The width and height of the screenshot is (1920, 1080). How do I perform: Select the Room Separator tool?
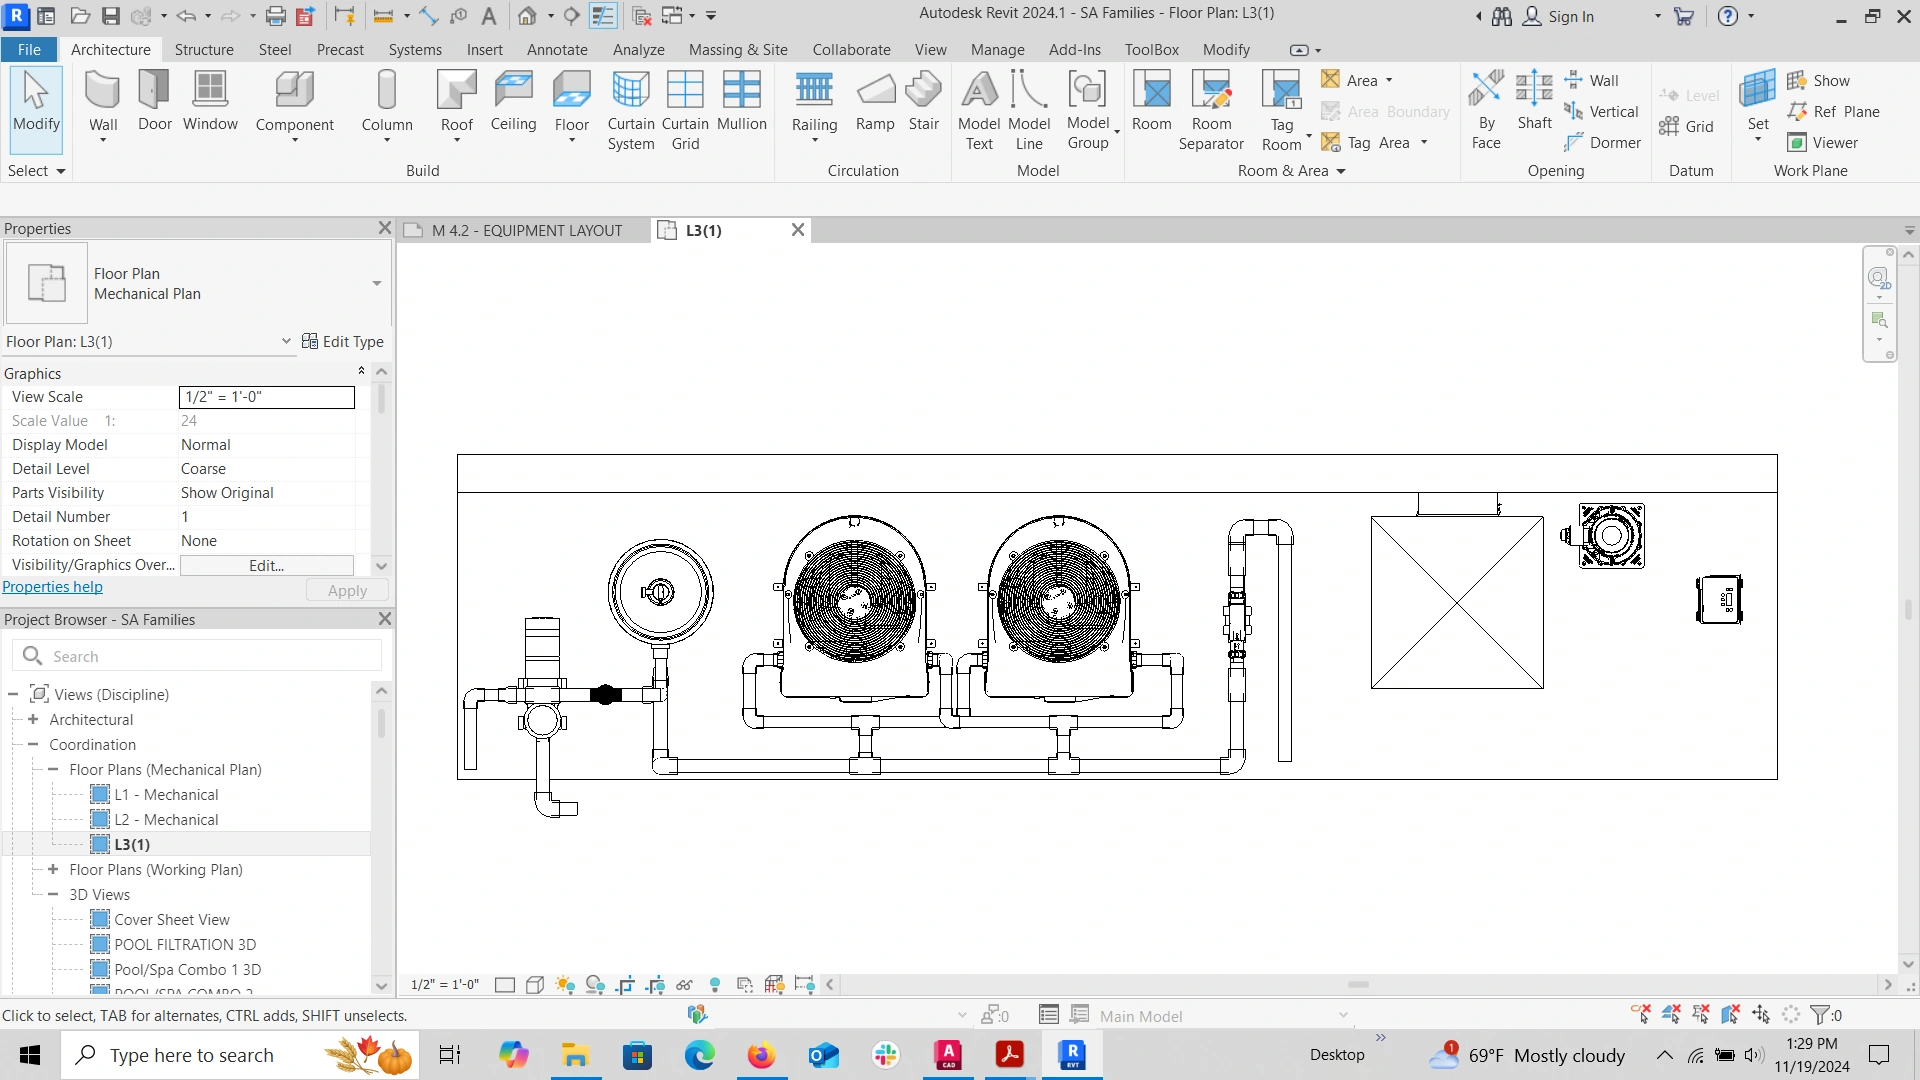tap(1211, 111)
